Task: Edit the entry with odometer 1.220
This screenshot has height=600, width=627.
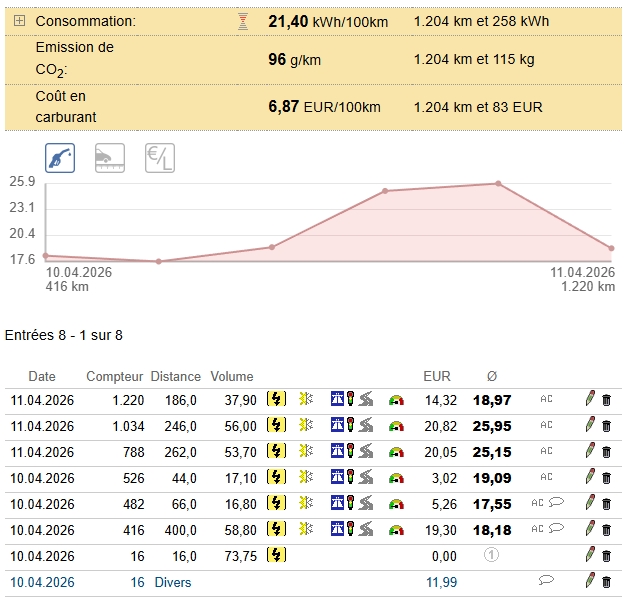Action: pos(590,400)
